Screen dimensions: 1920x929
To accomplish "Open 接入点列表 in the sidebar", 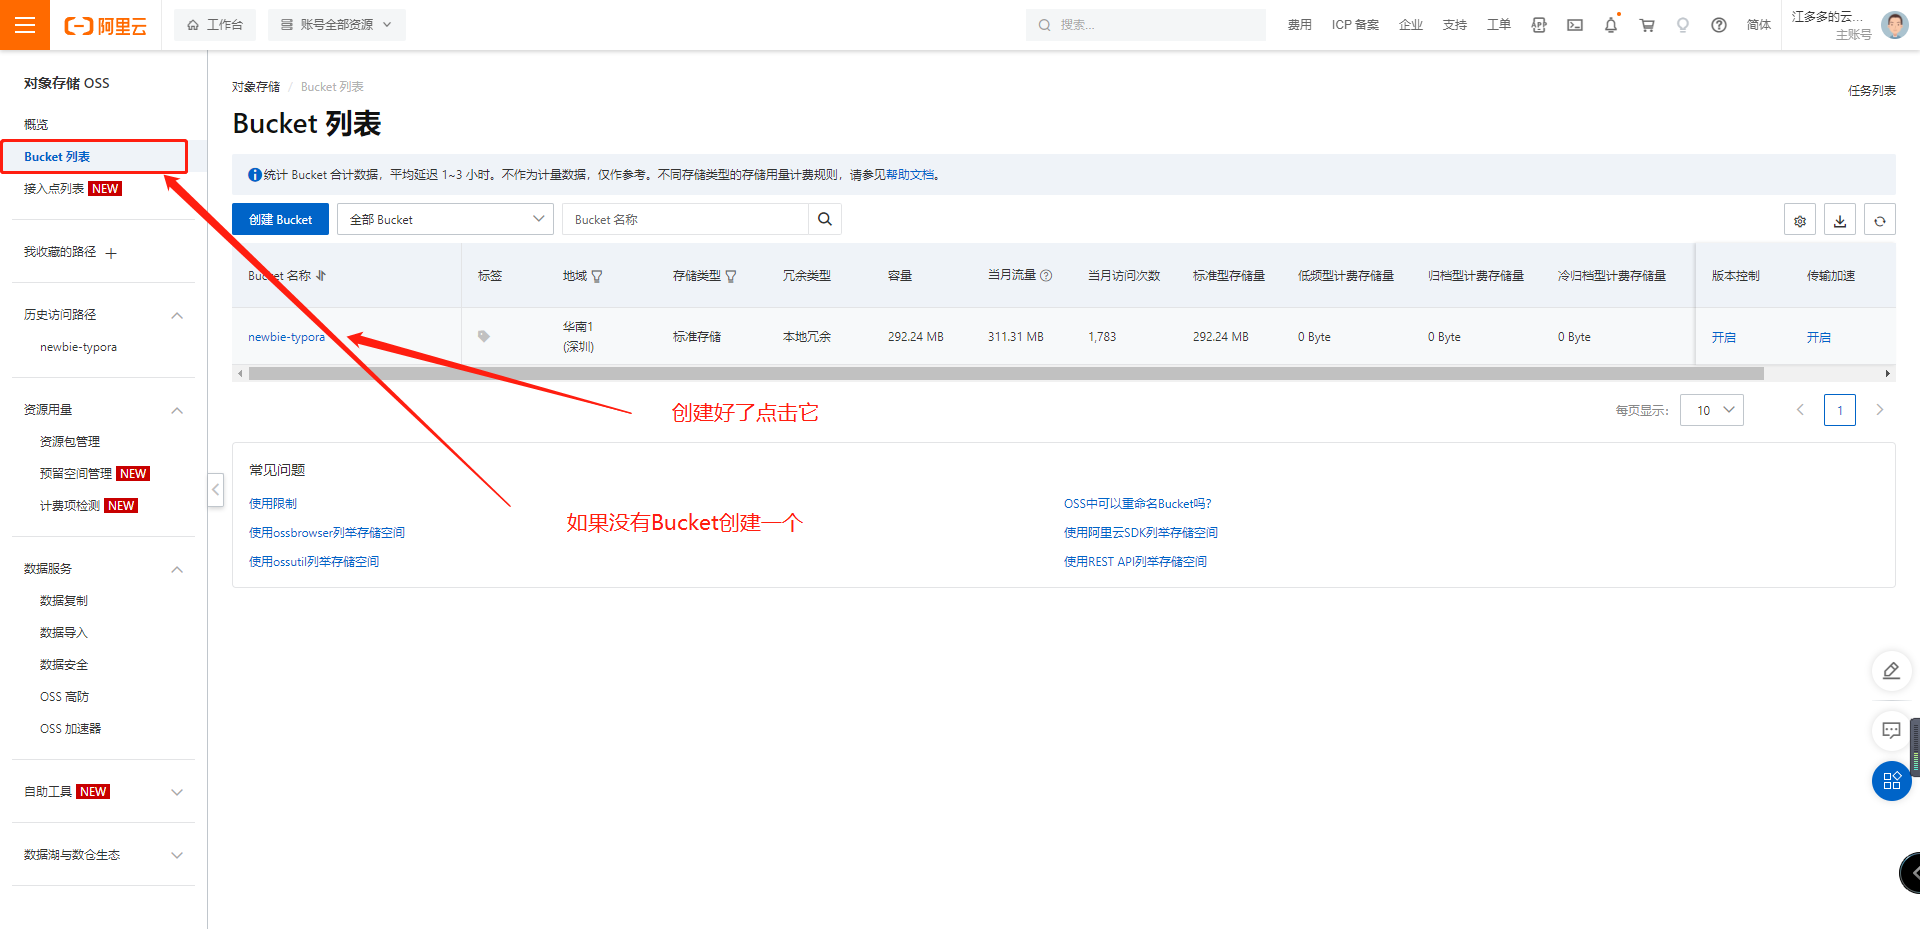I will click(x=54, y=189).
